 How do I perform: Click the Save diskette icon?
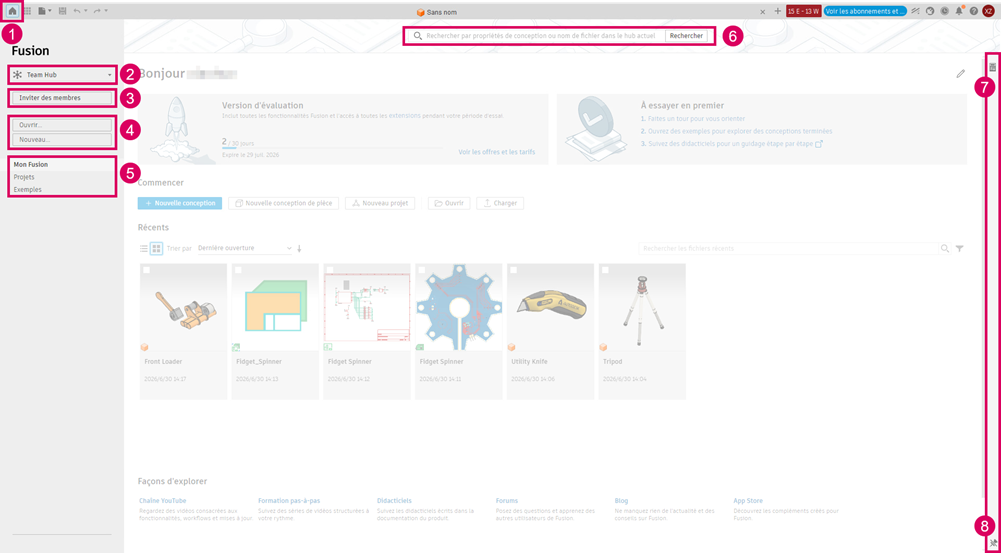pyautogui.click(x=62, y=11)
